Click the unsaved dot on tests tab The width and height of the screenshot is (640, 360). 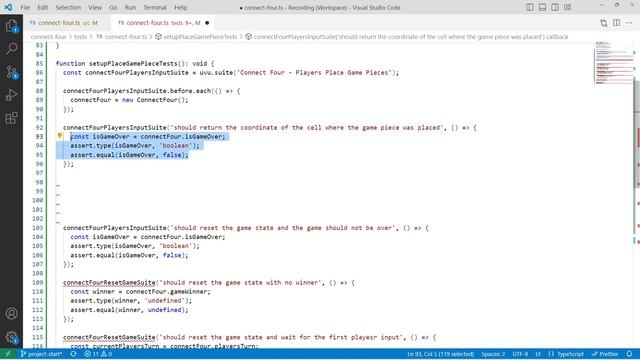[x=207, y=23]
